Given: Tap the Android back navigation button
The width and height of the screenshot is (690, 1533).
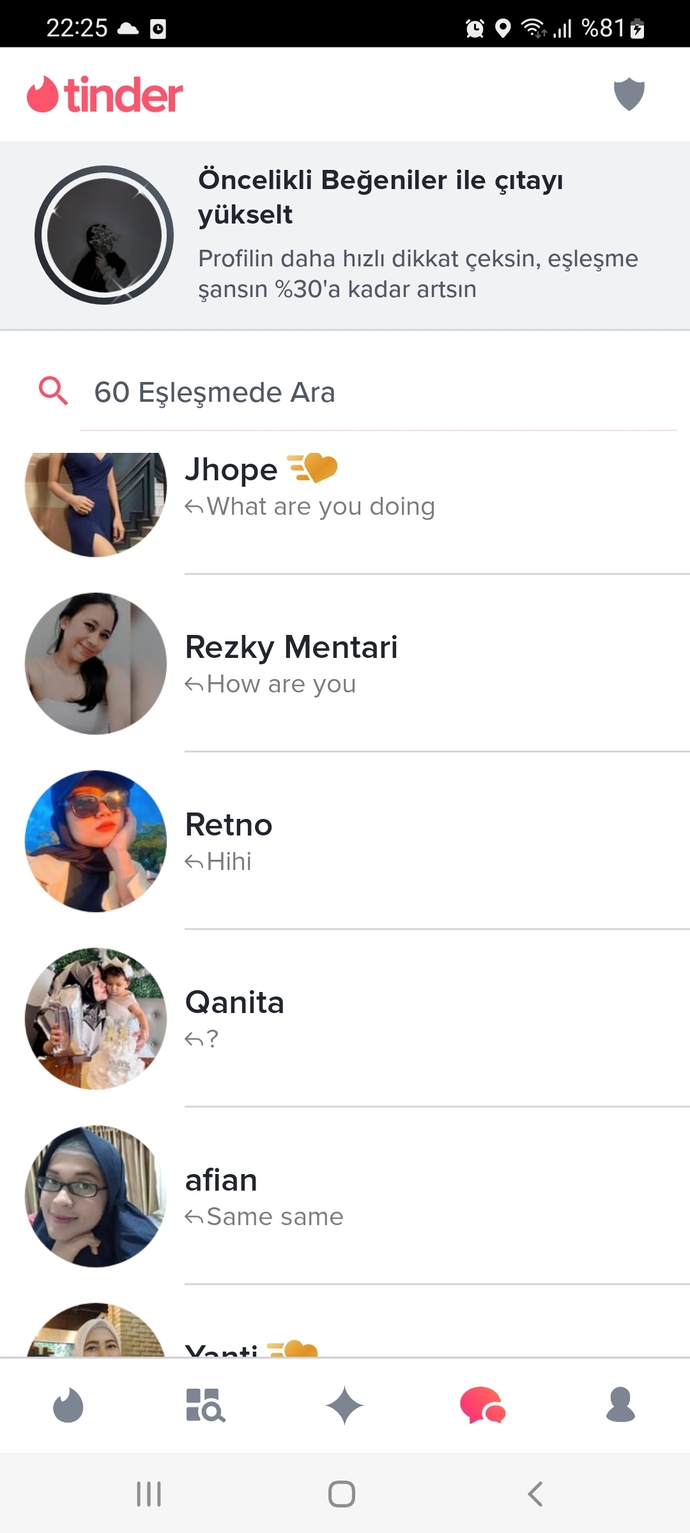Looking at the screenshot, I should (535, 1494).
